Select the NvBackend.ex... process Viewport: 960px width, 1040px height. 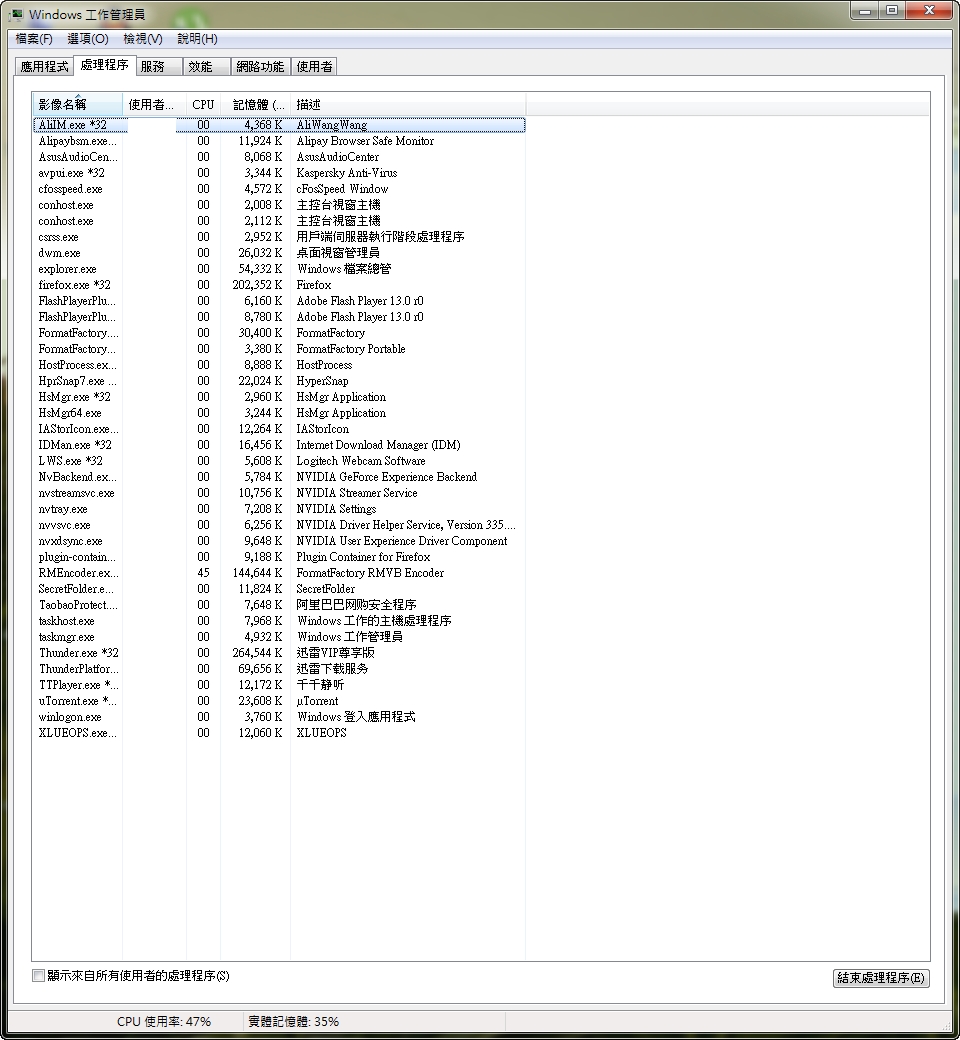pos(279,477)
